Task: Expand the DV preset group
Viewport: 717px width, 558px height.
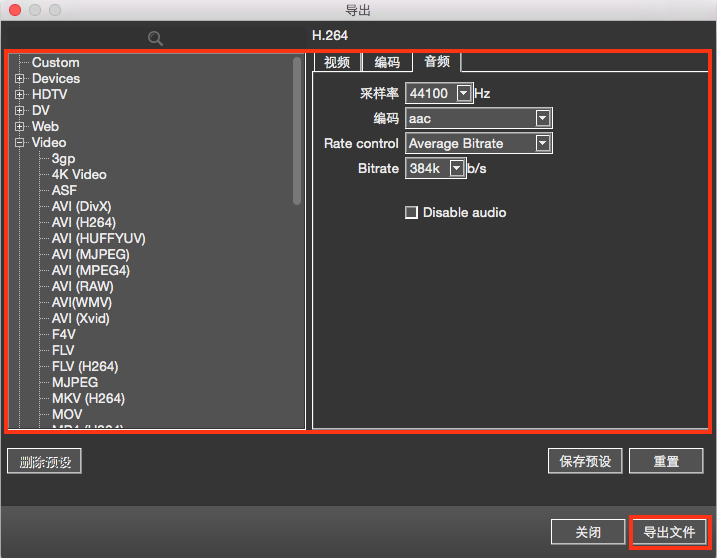Action: 19,111
